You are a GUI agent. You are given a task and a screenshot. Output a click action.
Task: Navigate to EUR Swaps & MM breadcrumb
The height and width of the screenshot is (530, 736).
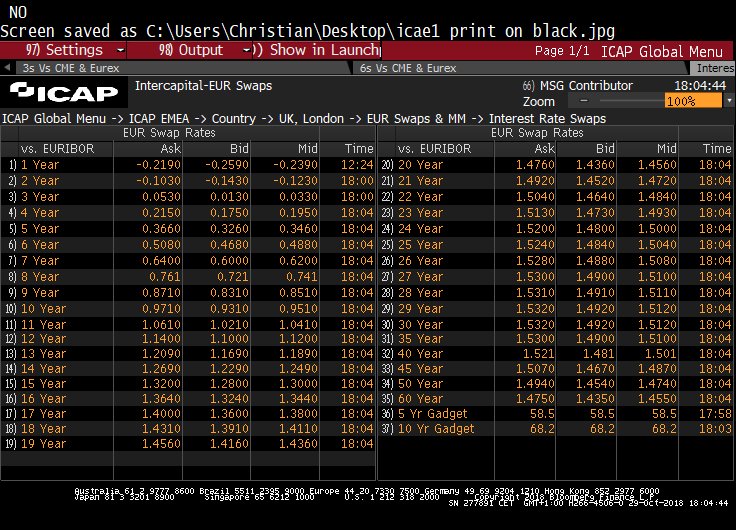pyautogui.click(x=416, y=118)
